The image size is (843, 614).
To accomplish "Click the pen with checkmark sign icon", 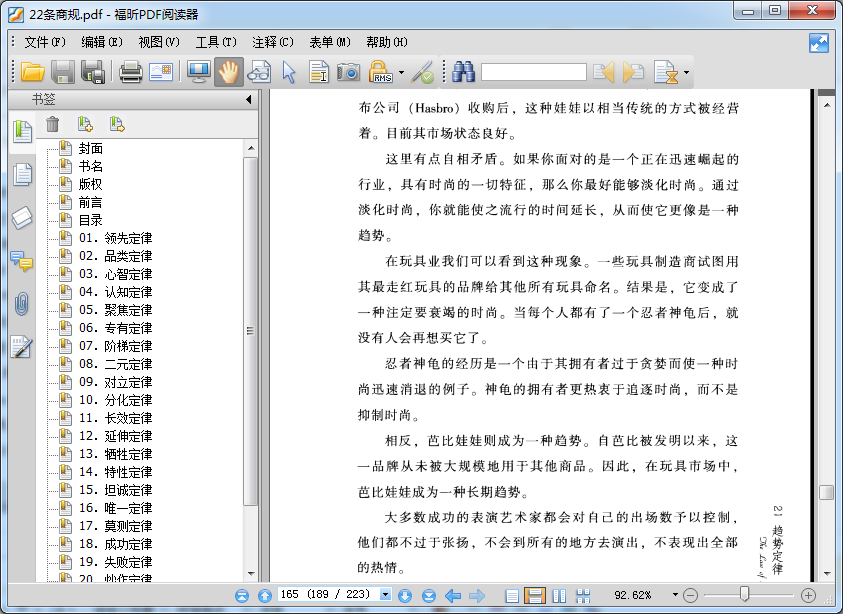I will tap(422, 72).
